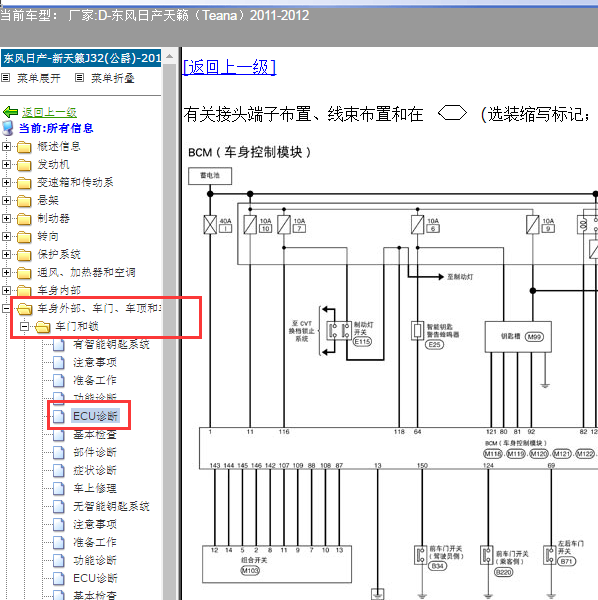
Task: Click folder icon for 制动器
Action: tap(24, 219)
